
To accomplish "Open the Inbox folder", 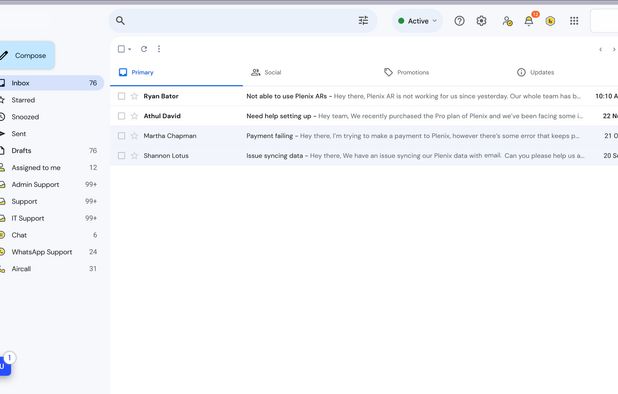I will 51,83.
